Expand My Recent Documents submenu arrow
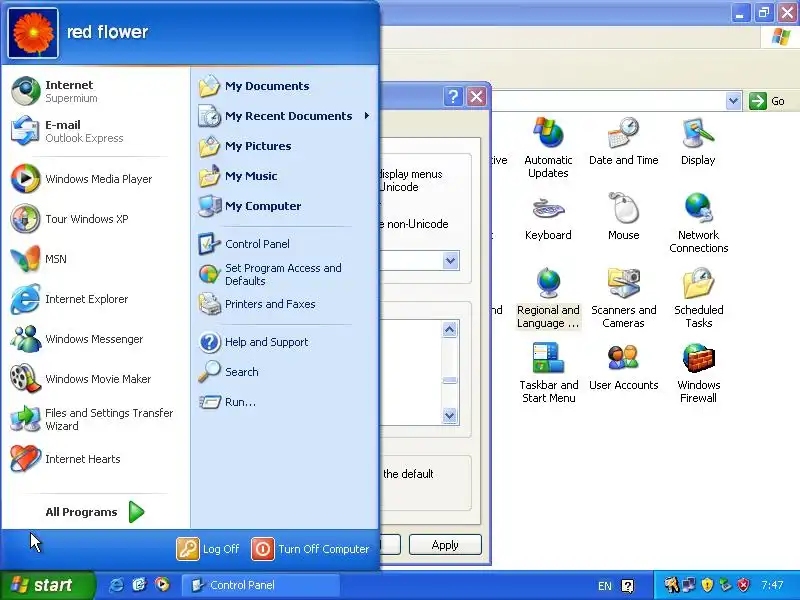Screen dimensions: 800x600 367,116
